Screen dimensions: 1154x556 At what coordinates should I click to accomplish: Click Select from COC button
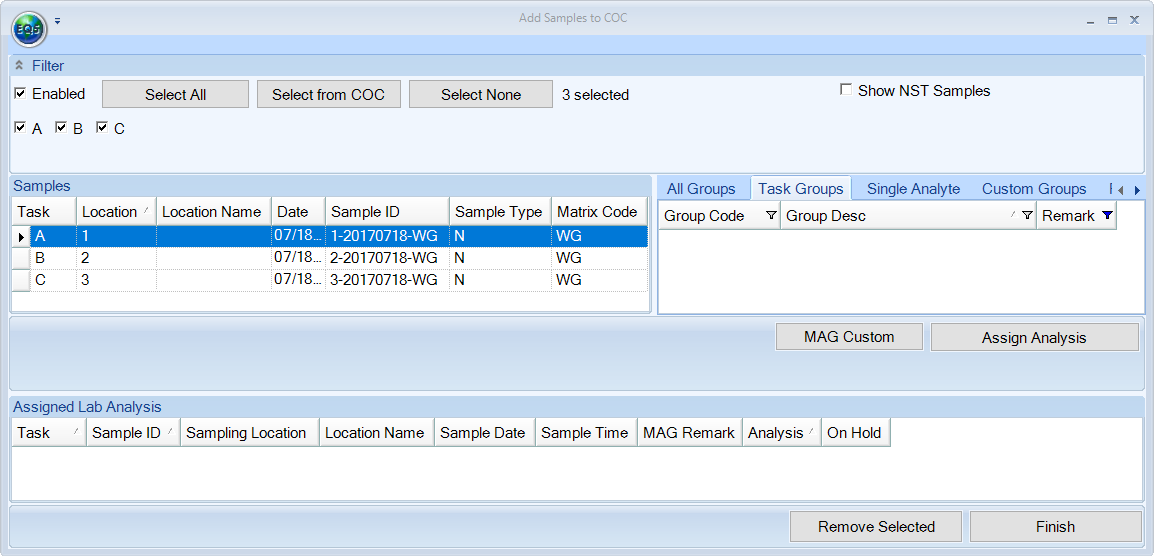(x=328, y=94)
